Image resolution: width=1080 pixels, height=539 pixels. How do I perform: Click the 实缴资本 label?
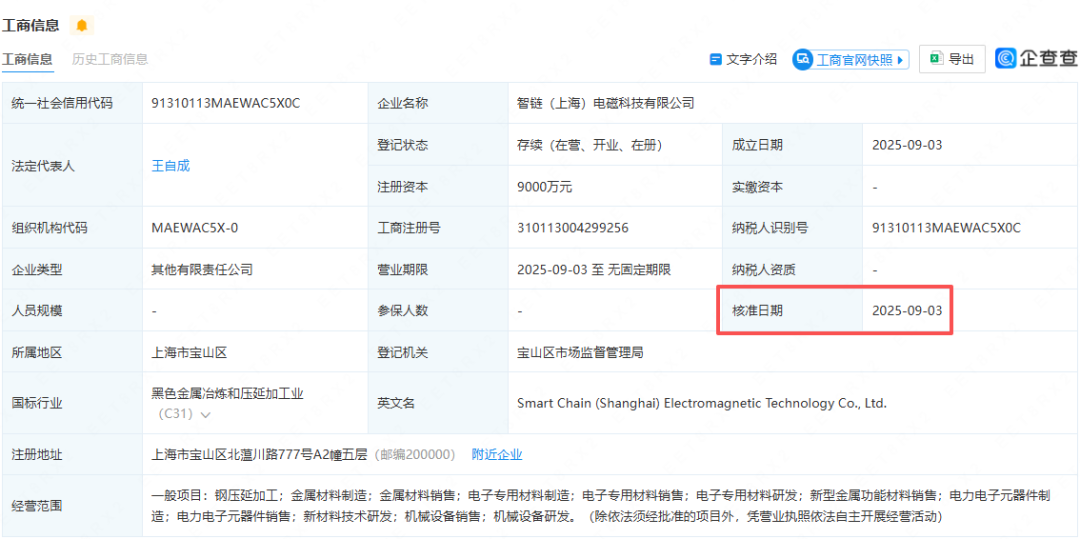click(x=757, y=187)
